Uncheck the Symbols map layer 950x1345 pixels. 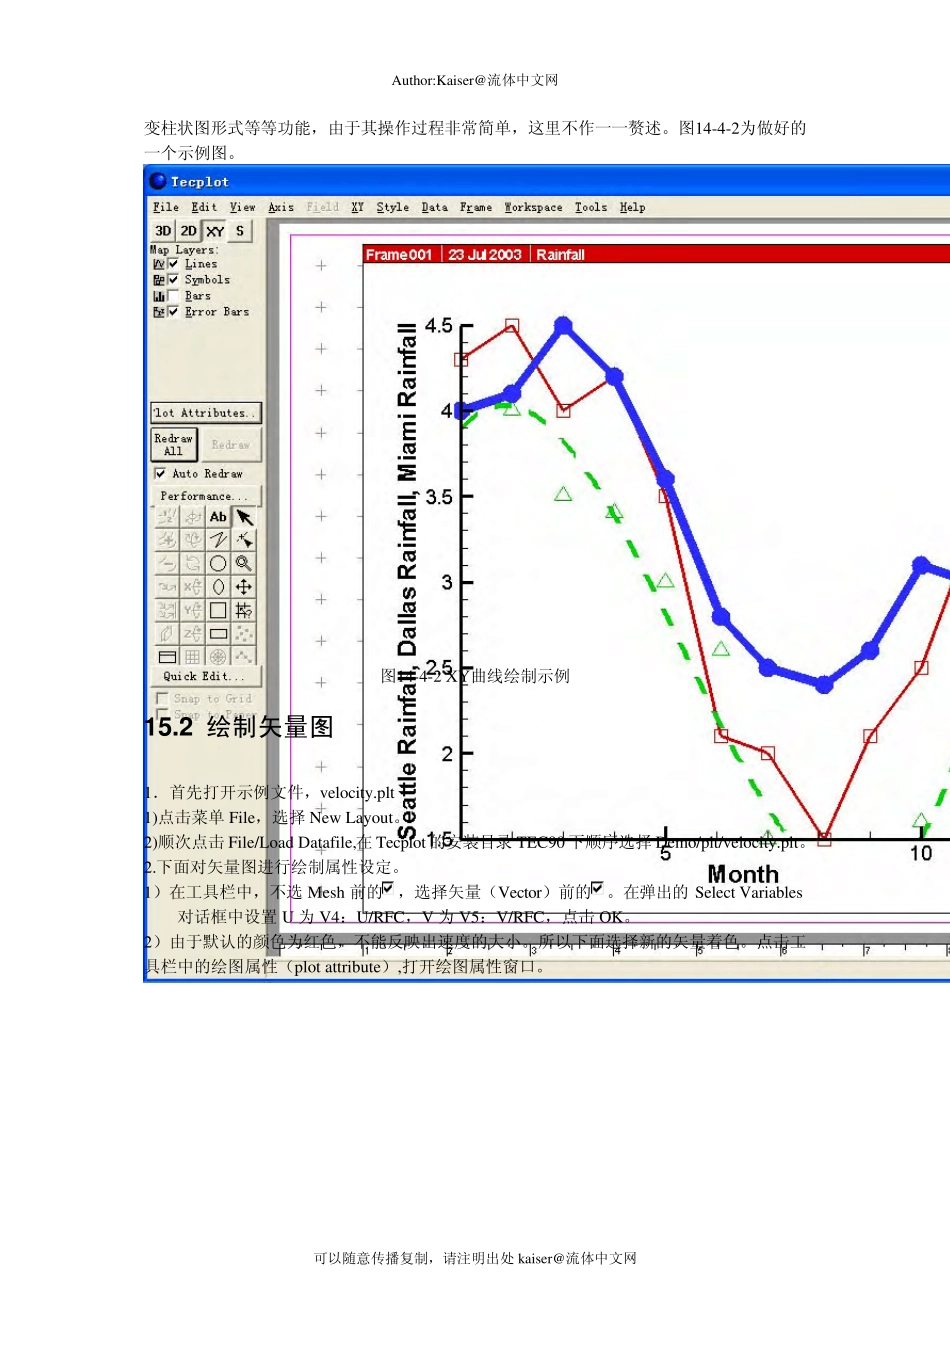(x=173, y=280)
